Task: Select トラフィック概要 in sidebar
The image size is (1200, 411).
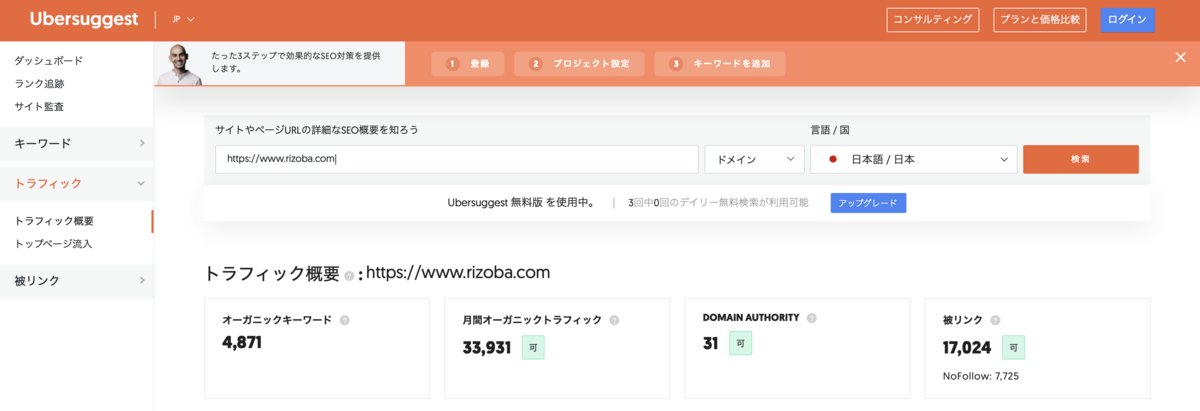Action: (54, 221)
